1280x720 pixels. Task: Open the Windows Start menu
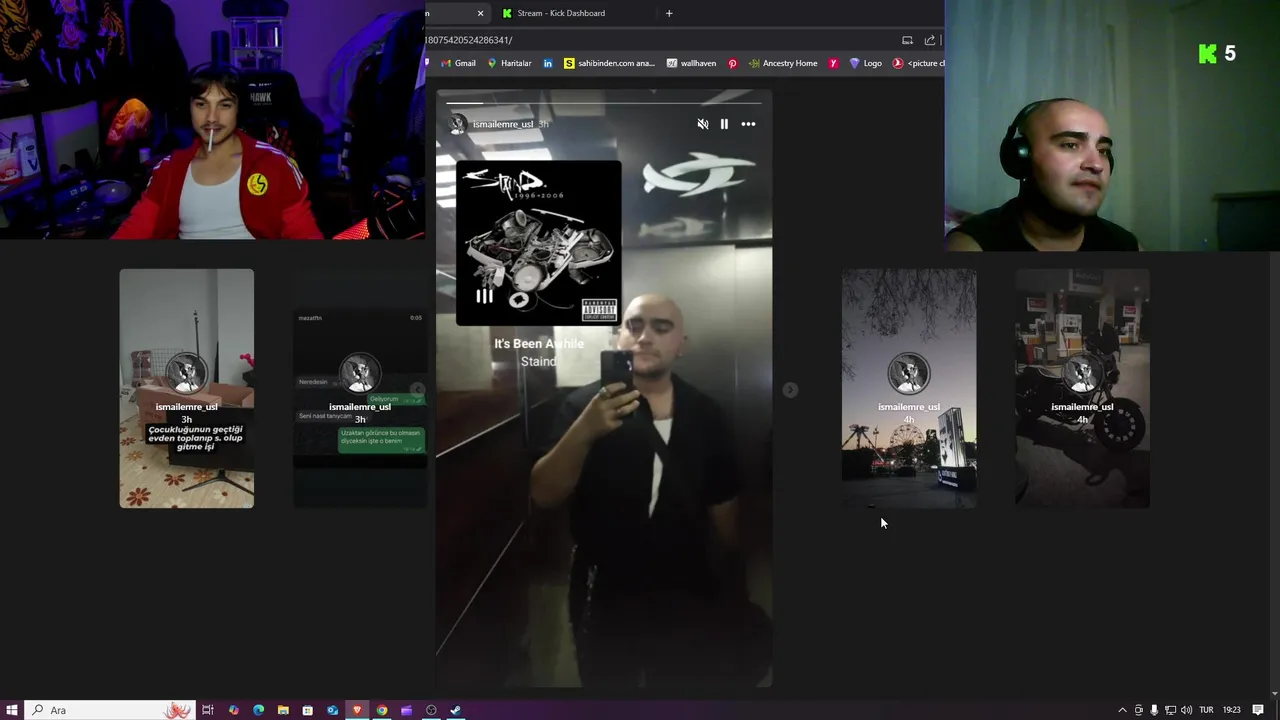coord(12,710)
